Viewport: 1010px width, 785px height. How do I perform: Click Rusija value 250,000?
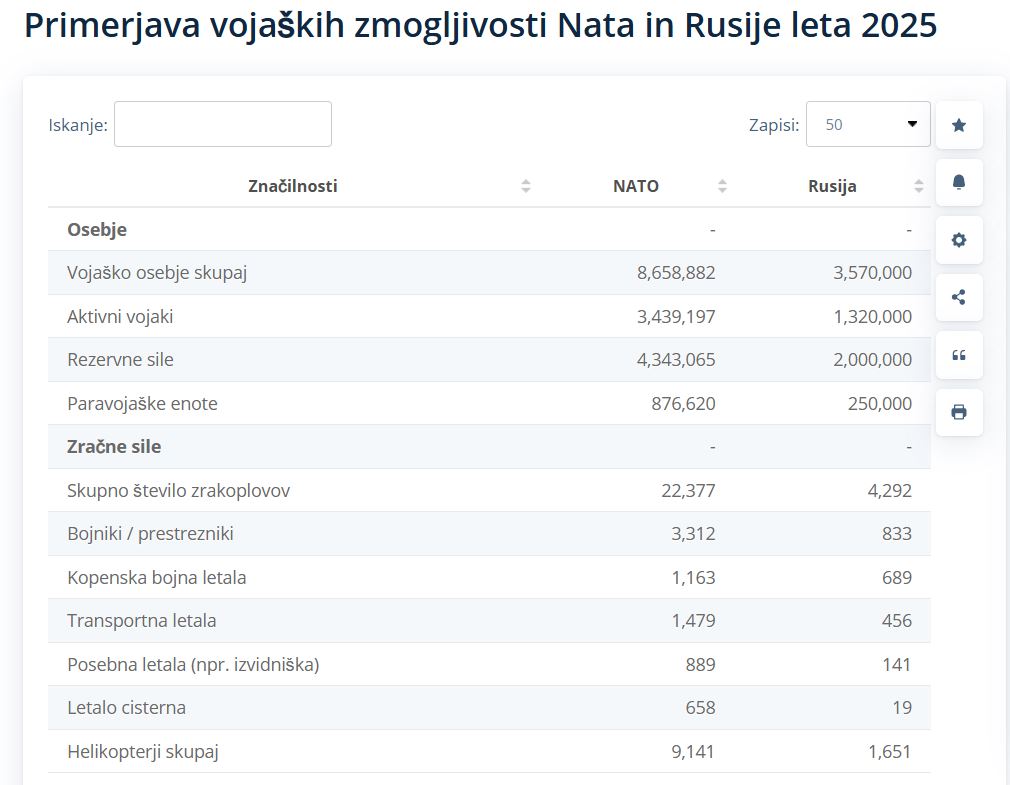pyautogui.click(x=879, y=404)
